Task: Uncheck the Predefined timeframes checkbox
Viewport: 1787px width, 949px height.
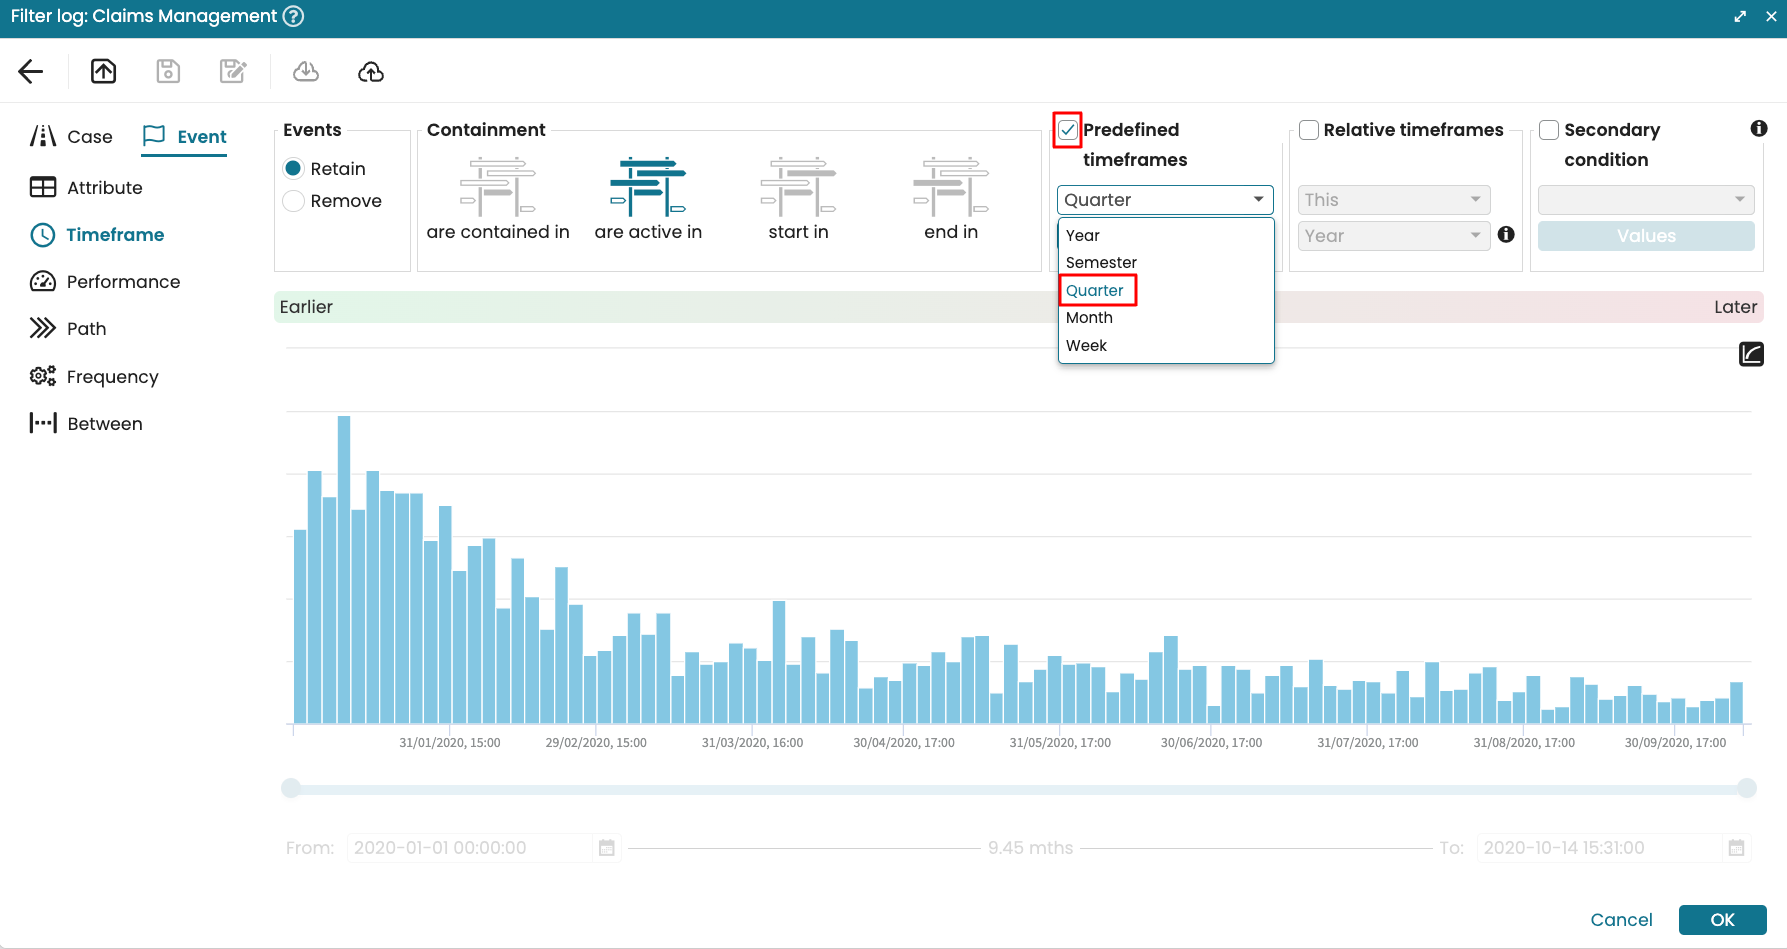Action: click(1068, 130)
